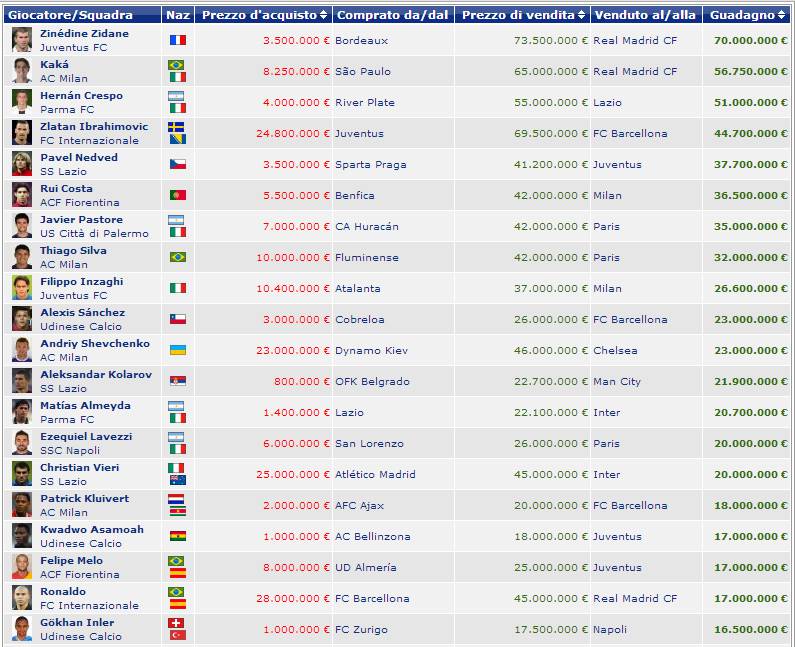
Task: Open SSC Napoli team link
Action: pos(70,450)
